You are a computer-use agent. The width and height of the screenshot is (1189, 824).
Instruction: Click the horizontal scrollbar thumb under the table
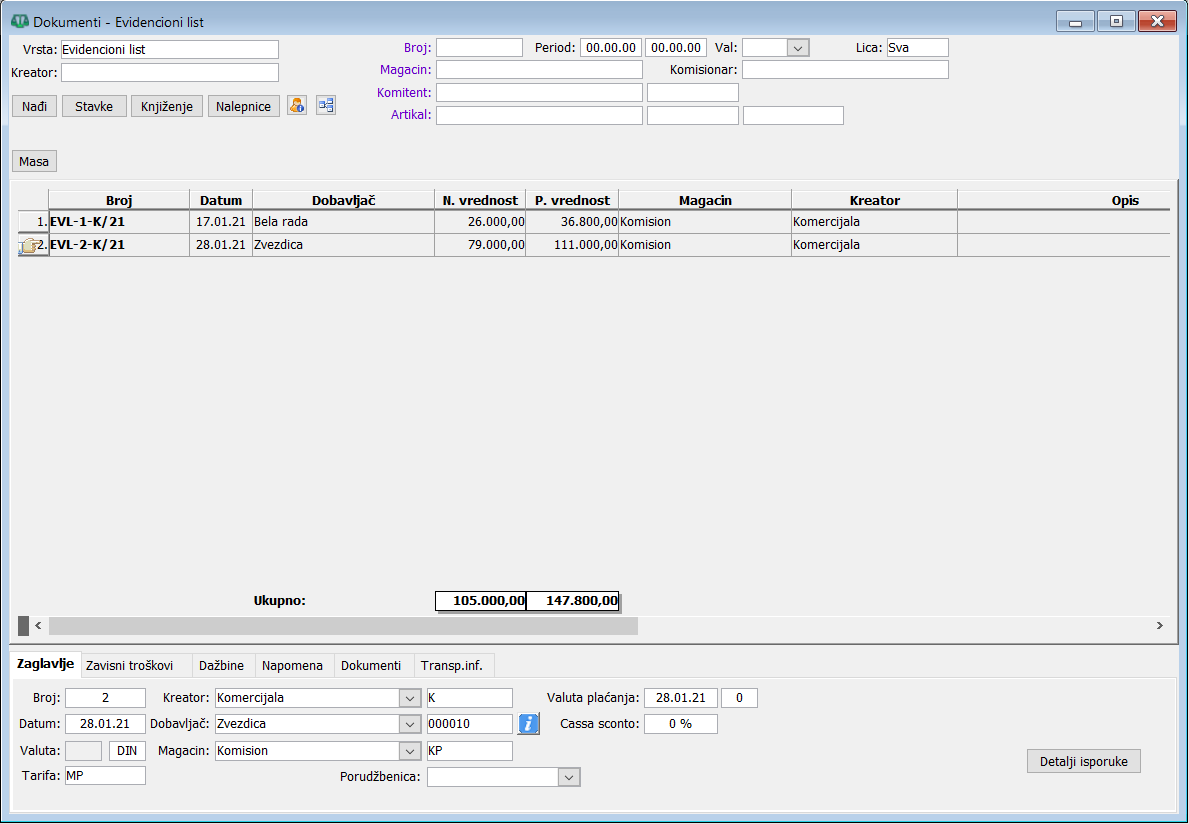point(342,626)
